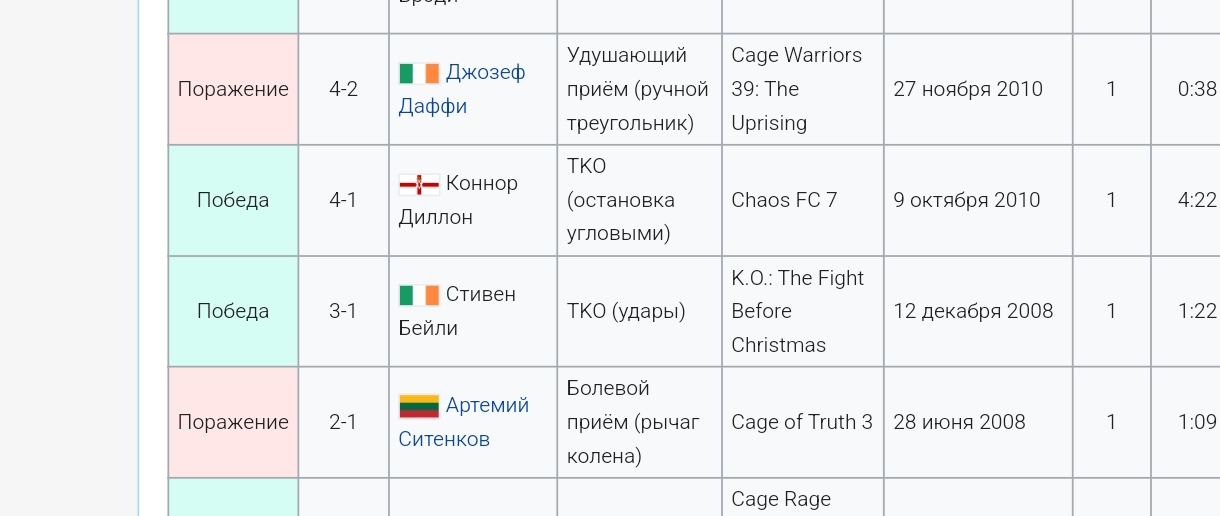The height and width of the screenshot is (516, 1220).
Task: Click the Chaos FC 7 event cell
Action: (x=803, y=200)
